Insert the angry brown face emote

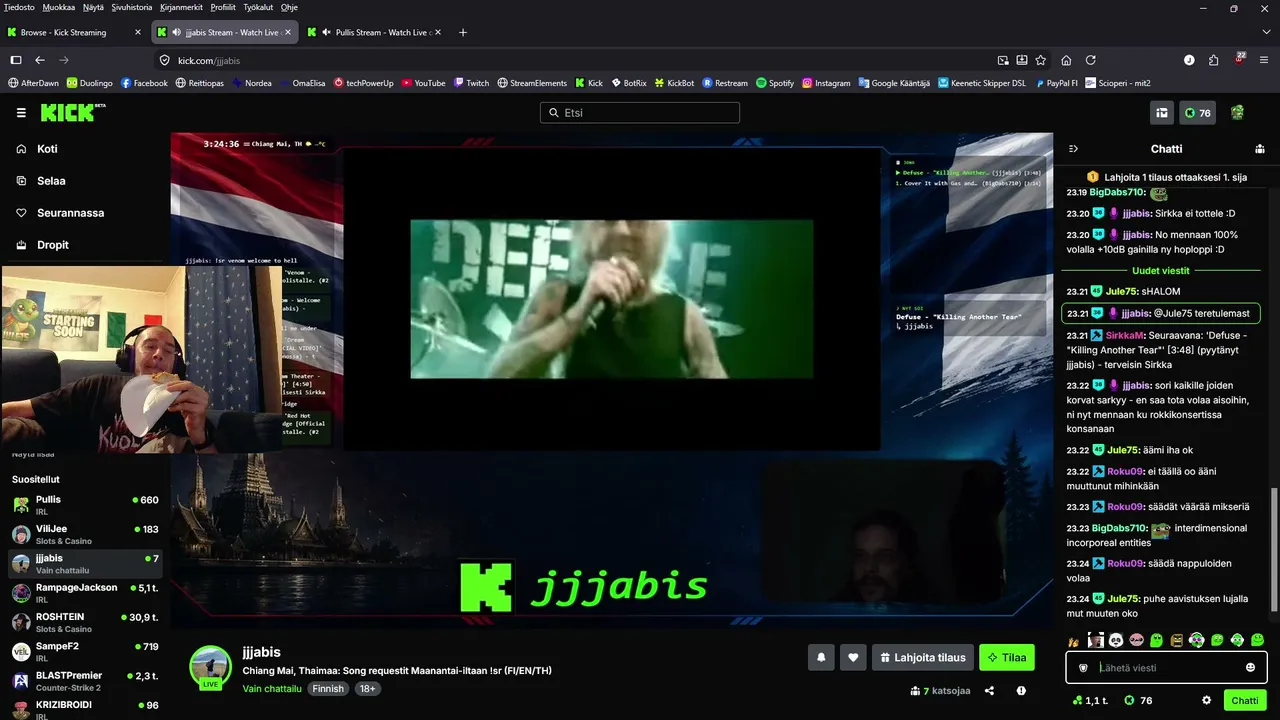point(1177,640)
